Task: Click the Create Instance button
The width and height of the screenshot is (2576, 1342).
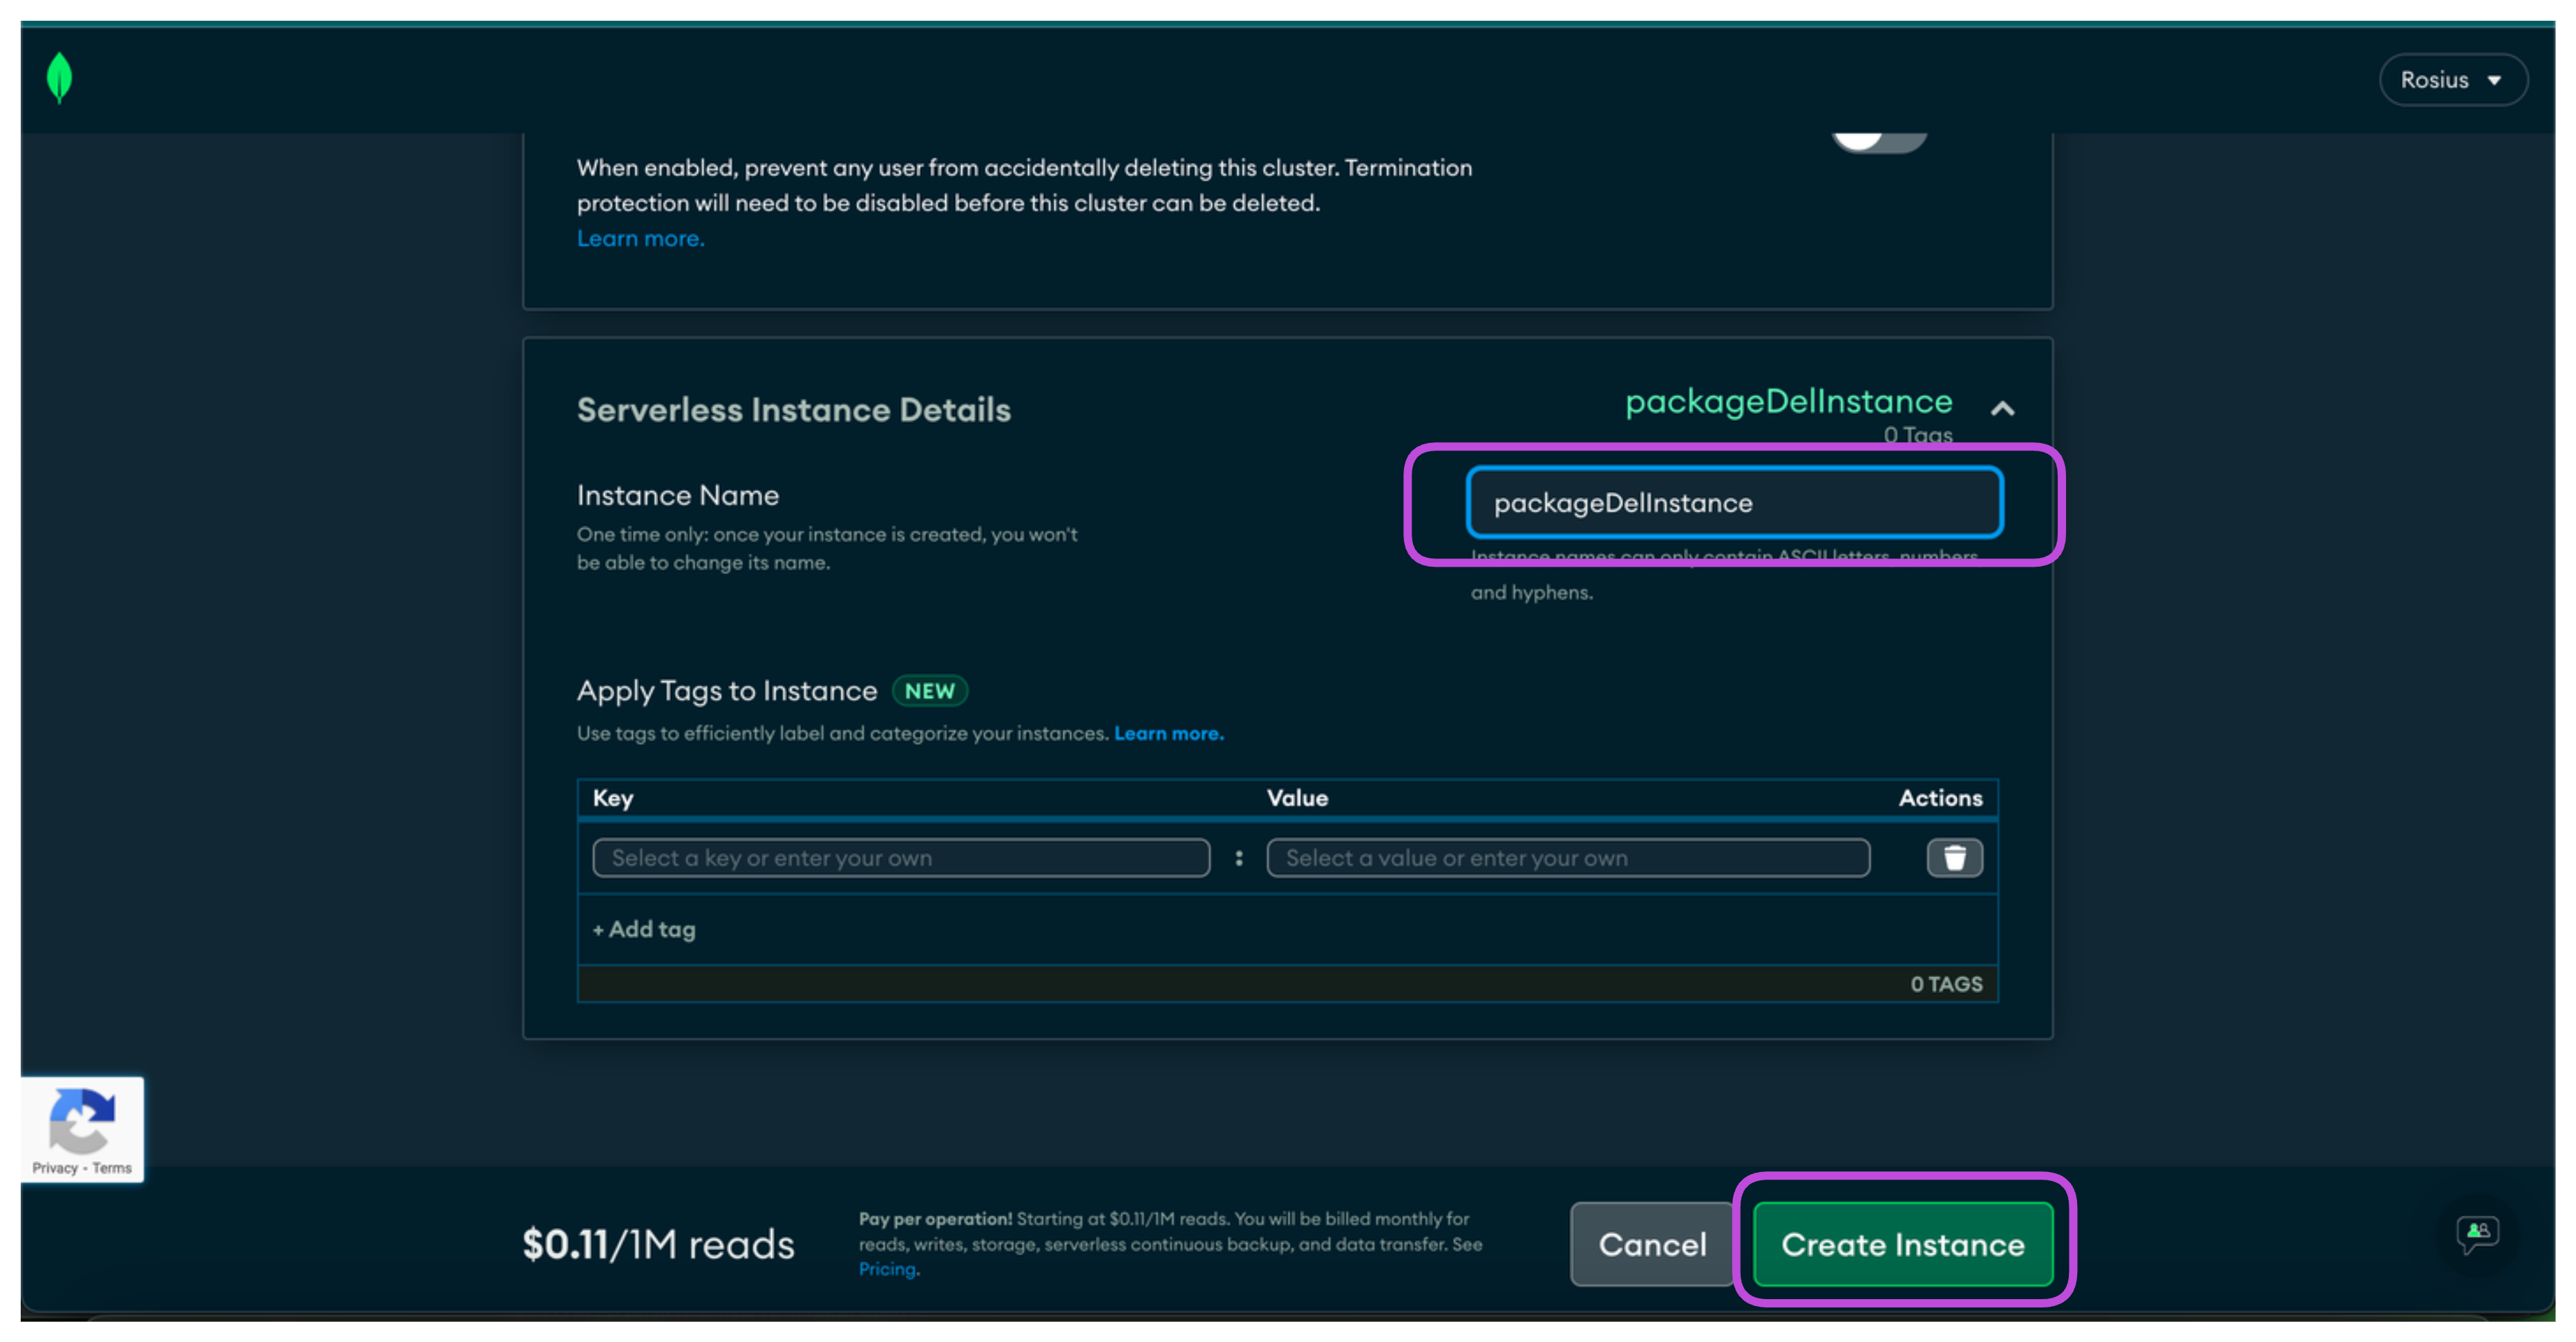Action: [1902, 1244]
